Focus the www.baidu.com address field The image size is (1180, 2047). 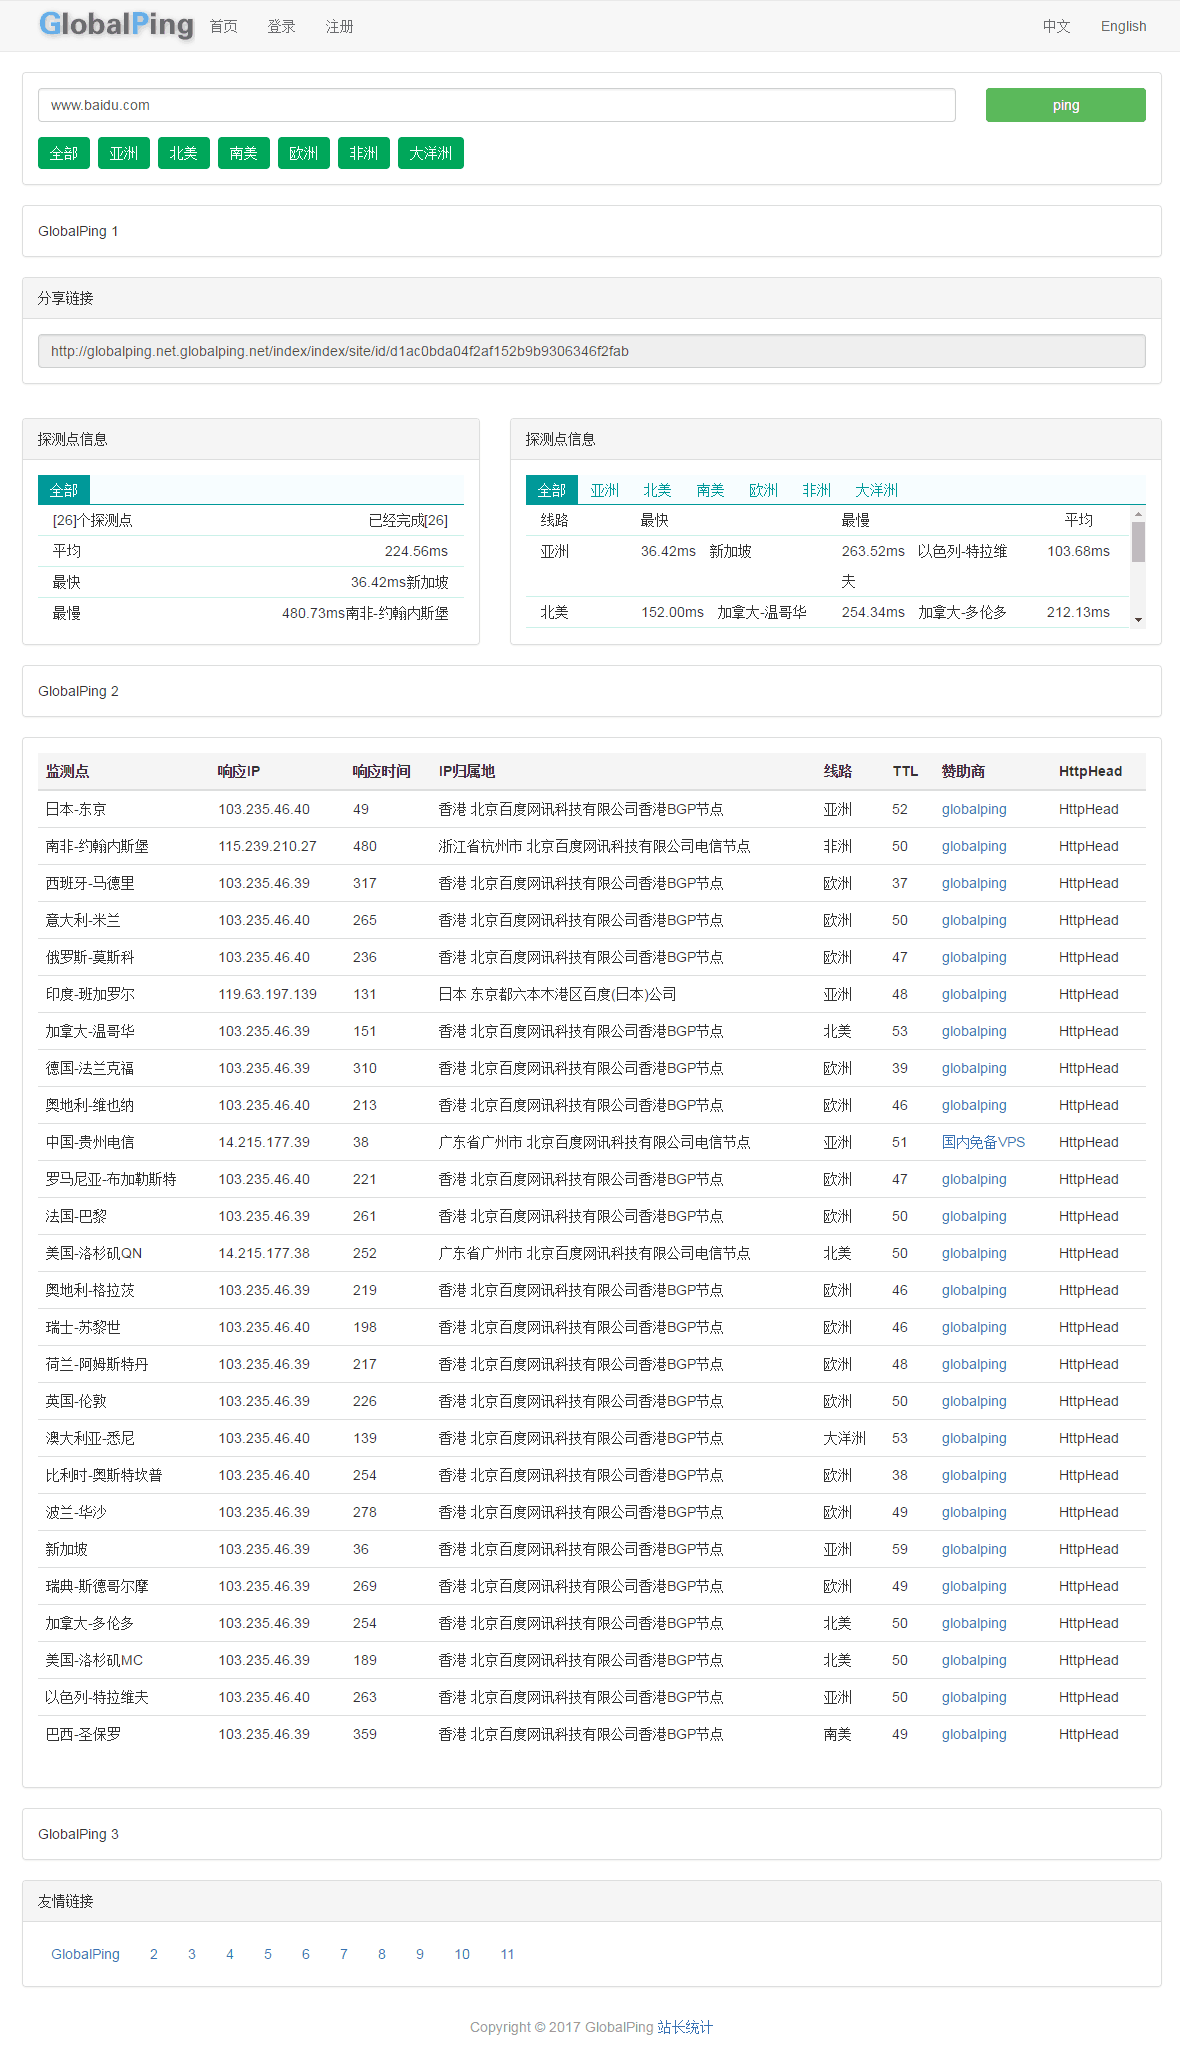point(497,105)
